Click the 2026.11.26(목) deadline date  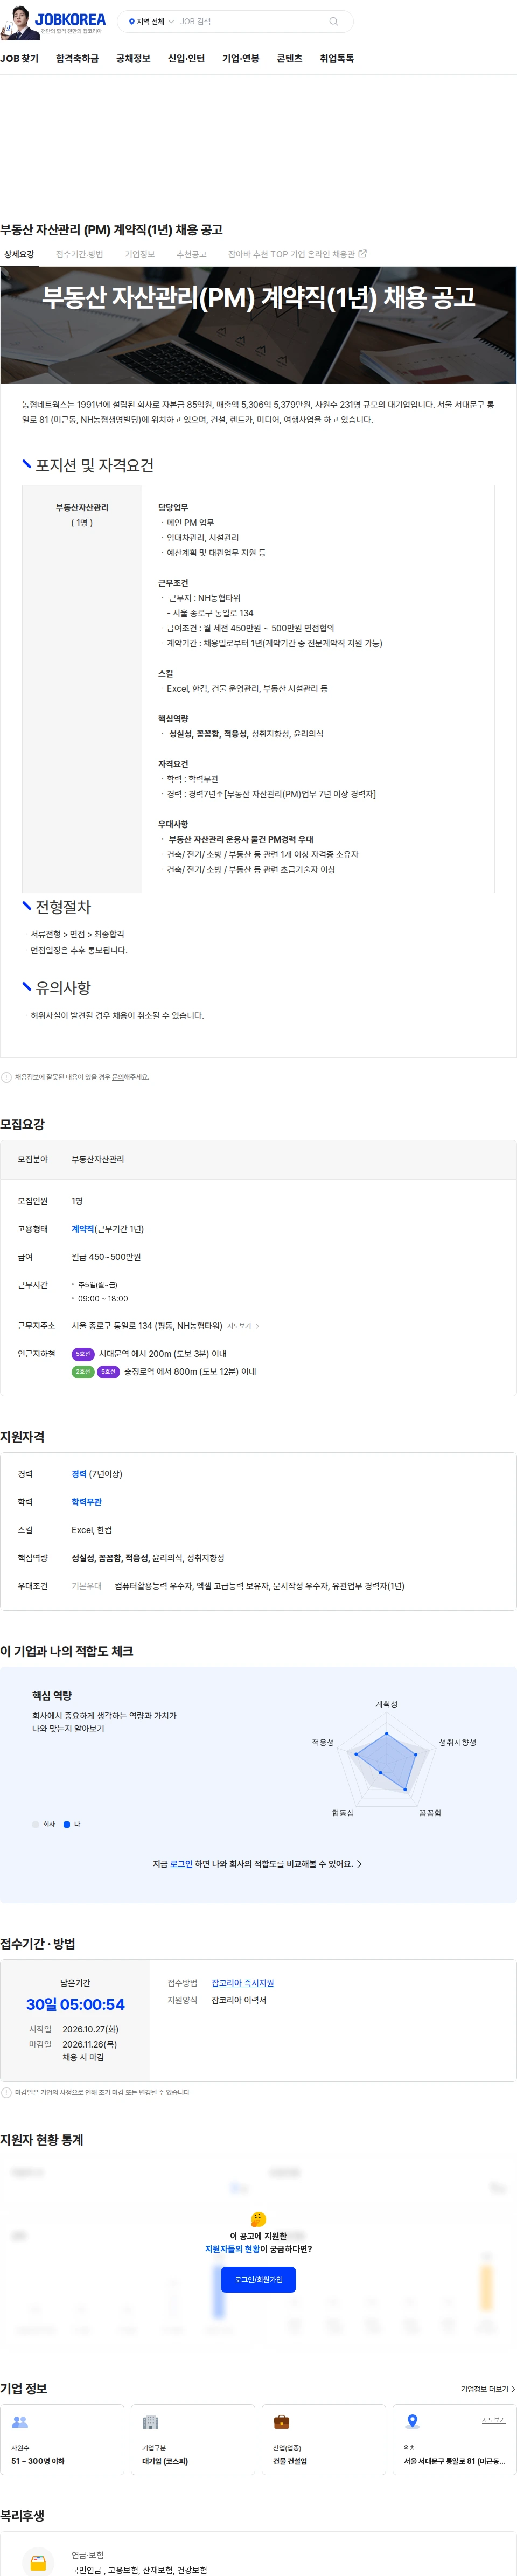point(89,2044)
